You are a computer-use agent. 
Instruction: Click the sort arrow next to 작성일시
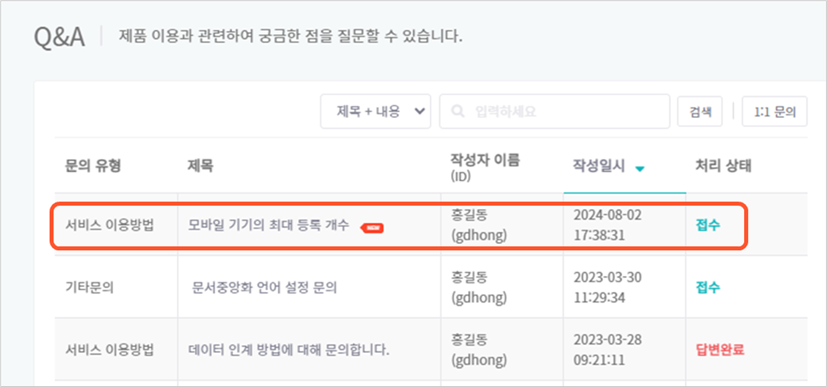[640, 169]
